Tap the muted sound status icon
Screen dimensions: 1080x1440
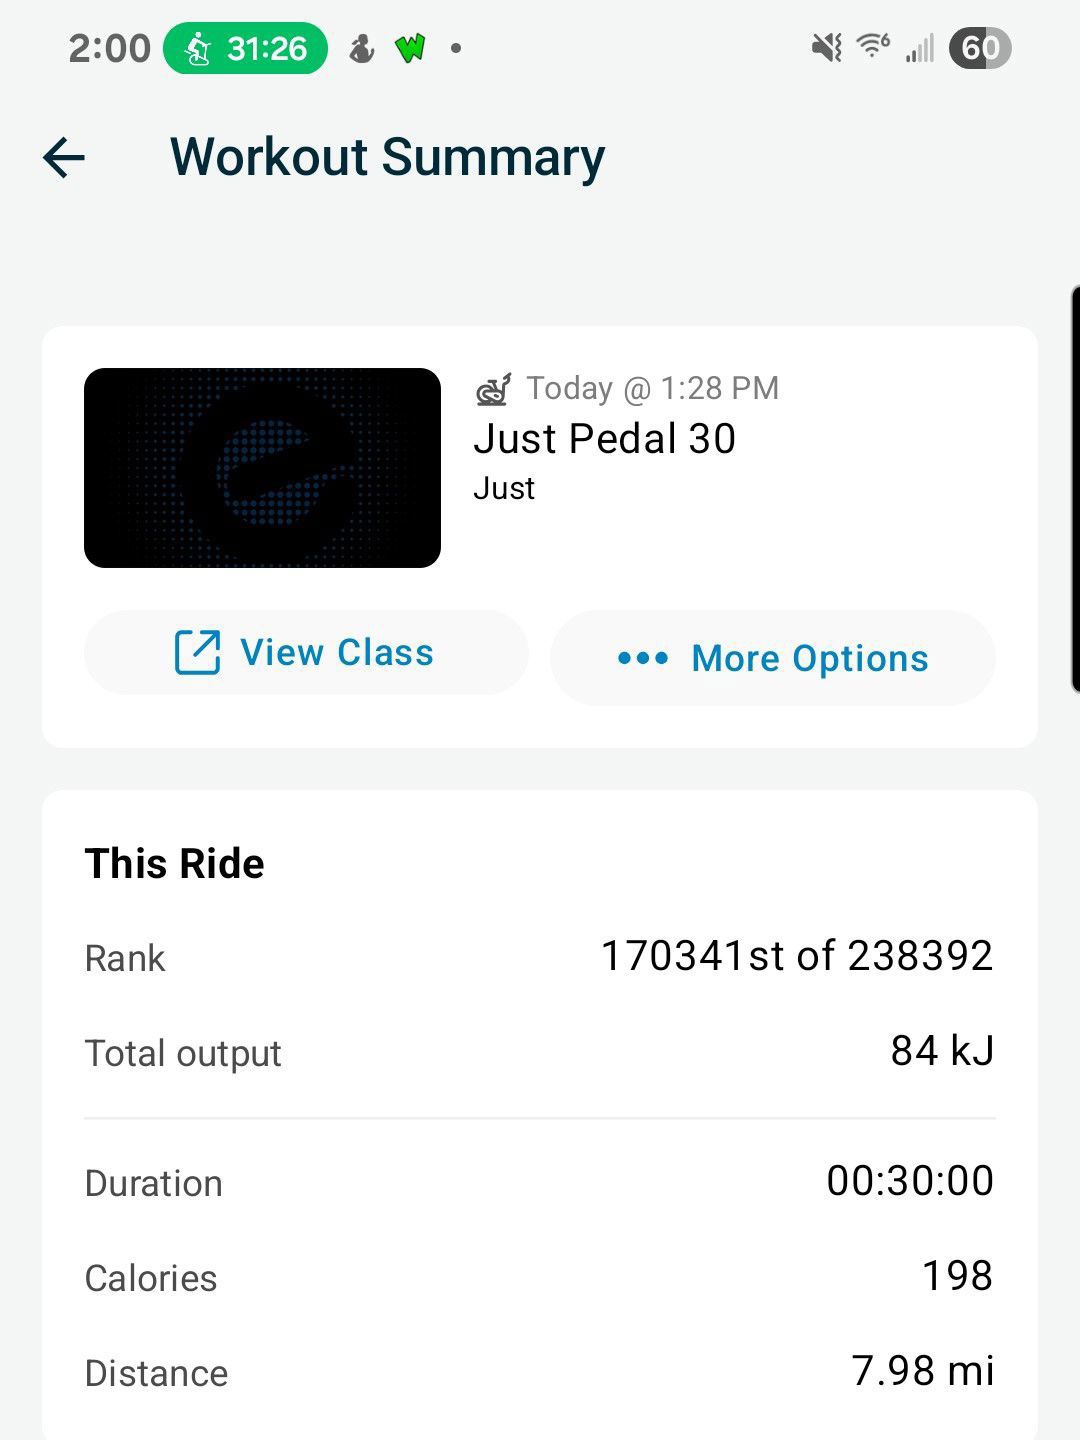coord(827,47)
